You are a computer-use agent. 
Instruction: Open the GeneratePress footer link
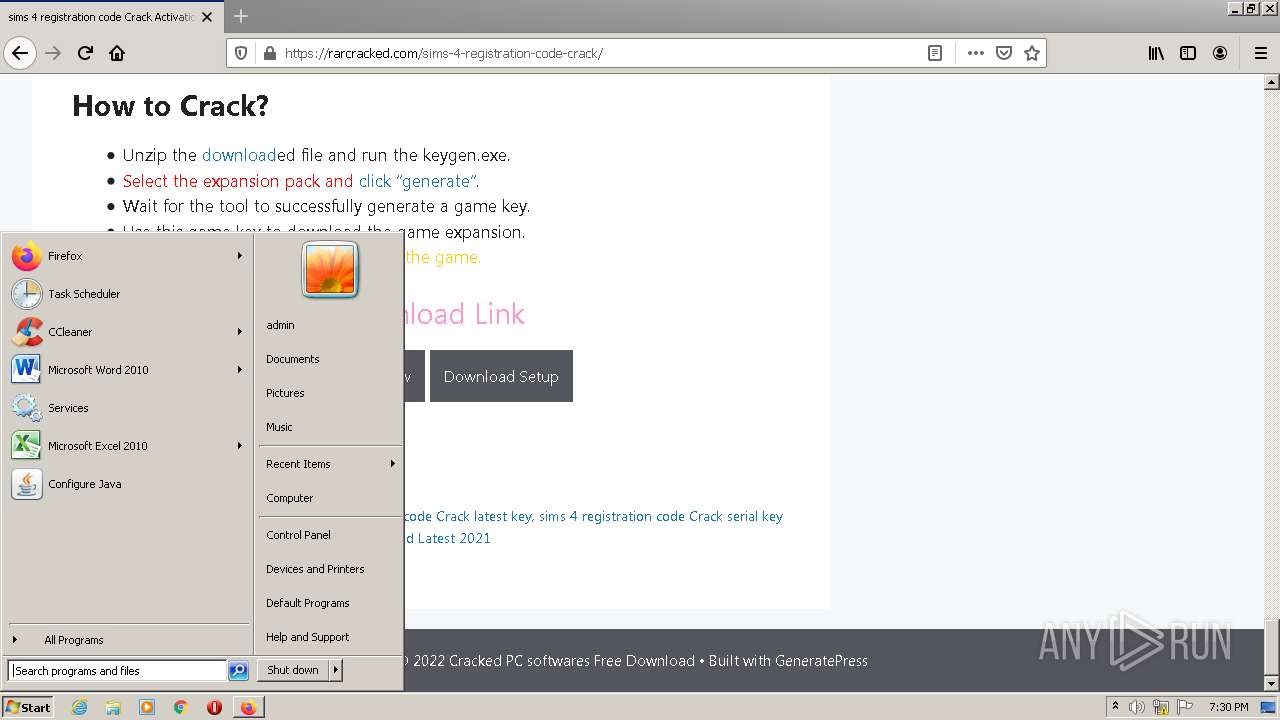[821, 661]
